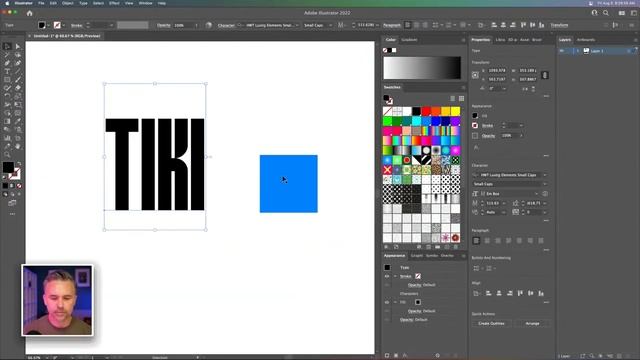Open Opacity link in control bar

pos(164,25)
